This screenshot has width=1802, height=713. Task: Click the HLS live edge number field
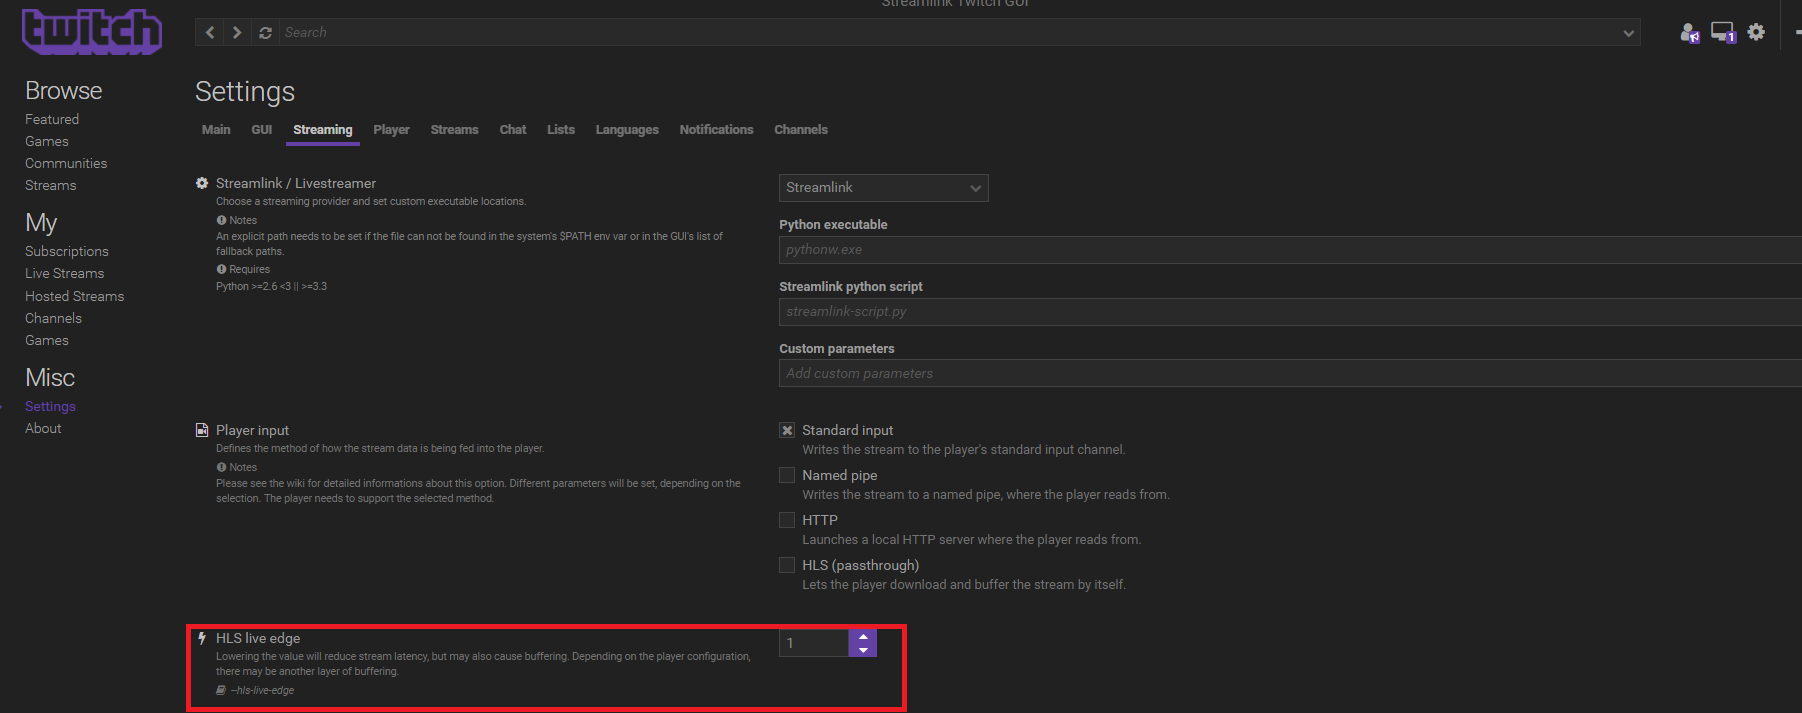click(814, 643)
